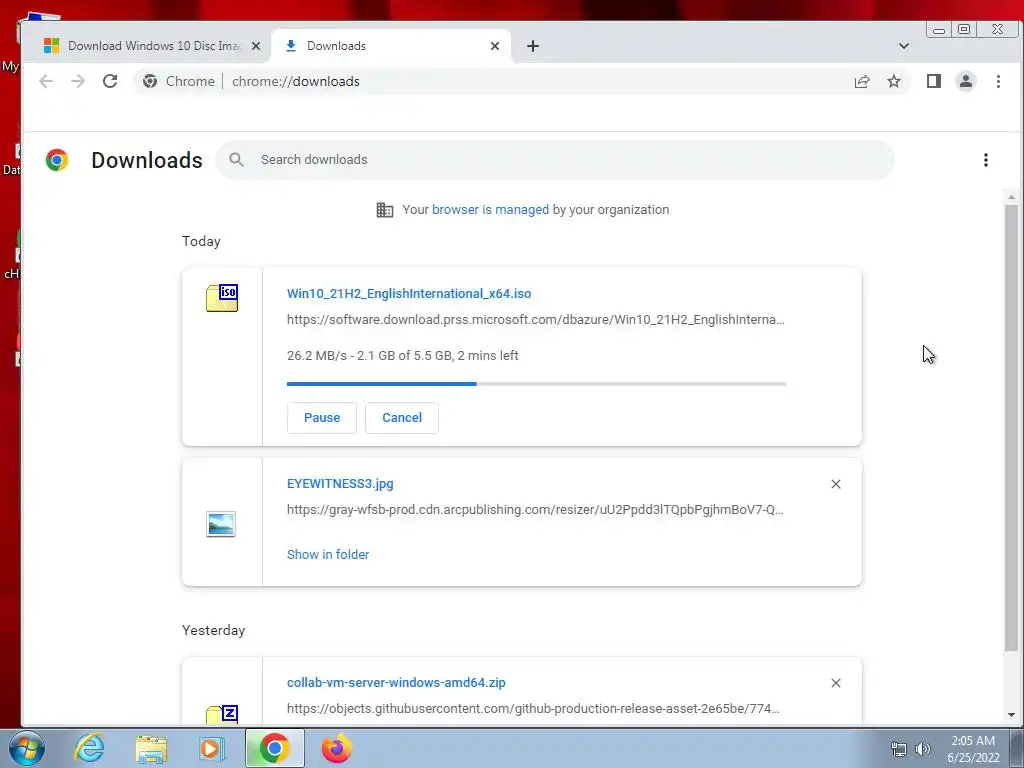Click the managed organization building icon

pos(385,210)
